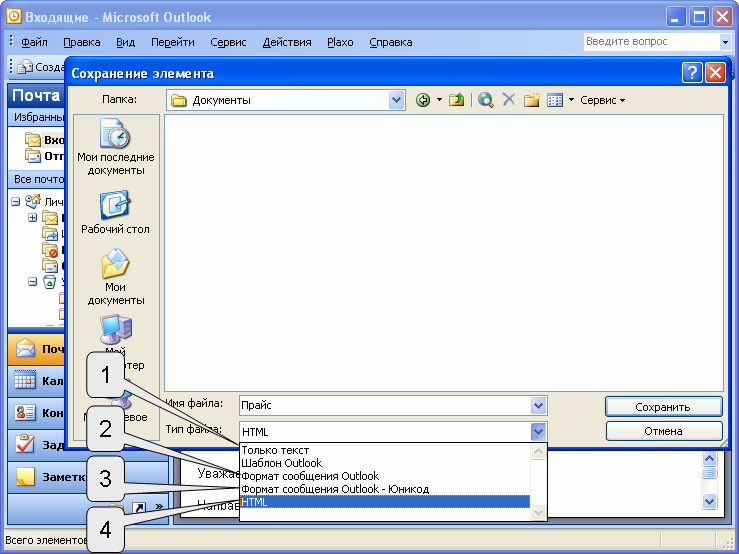The image size is (739, 554).
Task: Open the 'Рабочий стол' location
Action: (115, 212)
